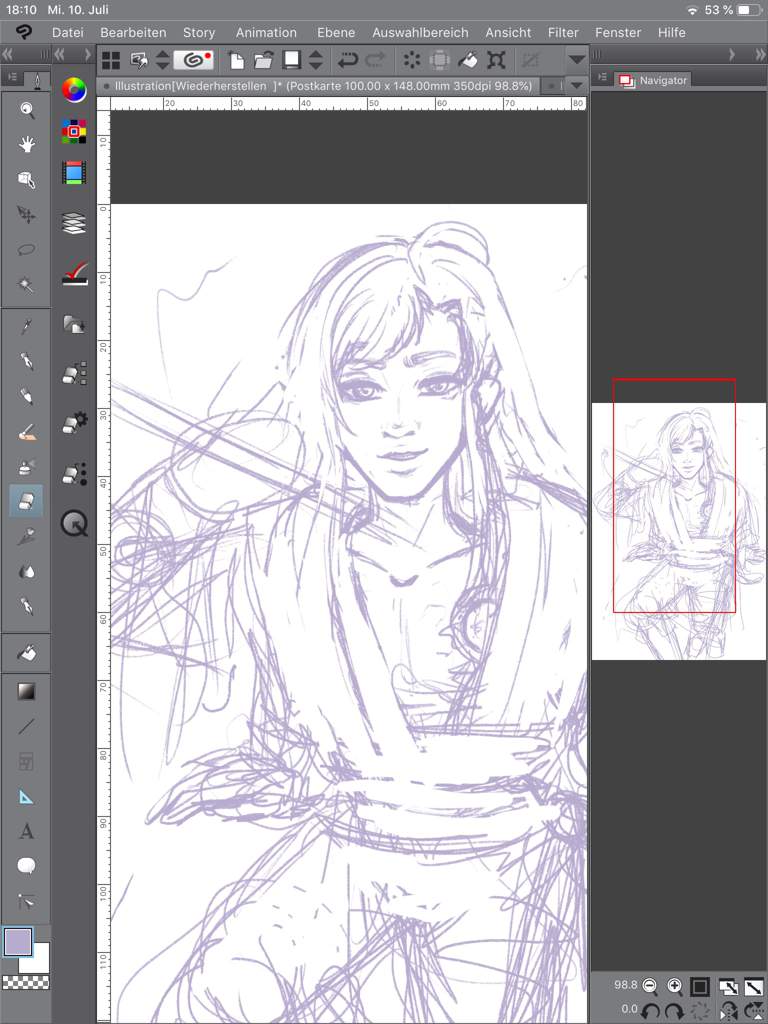Click the 100% square icon in the Navigator
Viewport: 768px width, 1024px height.
tap(700, 986)
